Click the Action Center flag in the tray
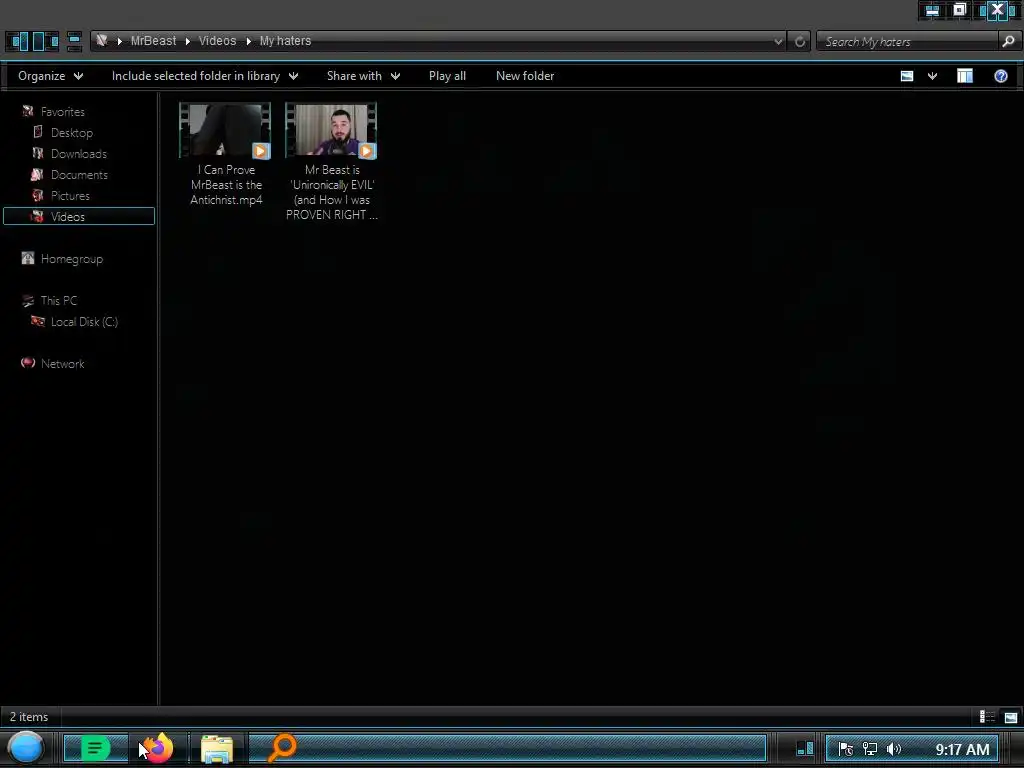Screen dimensions: 1024x768 click(x=845, y=749)
